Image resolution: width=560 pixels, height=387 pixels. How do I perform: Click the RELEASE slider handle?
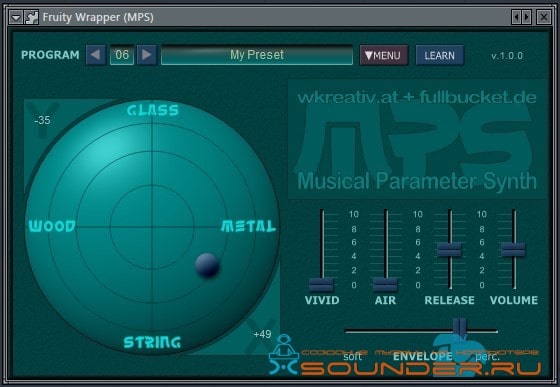449,250
